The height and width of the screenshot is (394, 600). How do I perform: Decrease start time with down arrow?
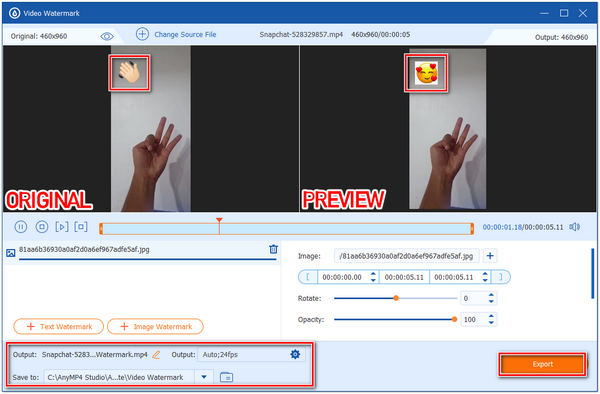(x=373, y=280)
